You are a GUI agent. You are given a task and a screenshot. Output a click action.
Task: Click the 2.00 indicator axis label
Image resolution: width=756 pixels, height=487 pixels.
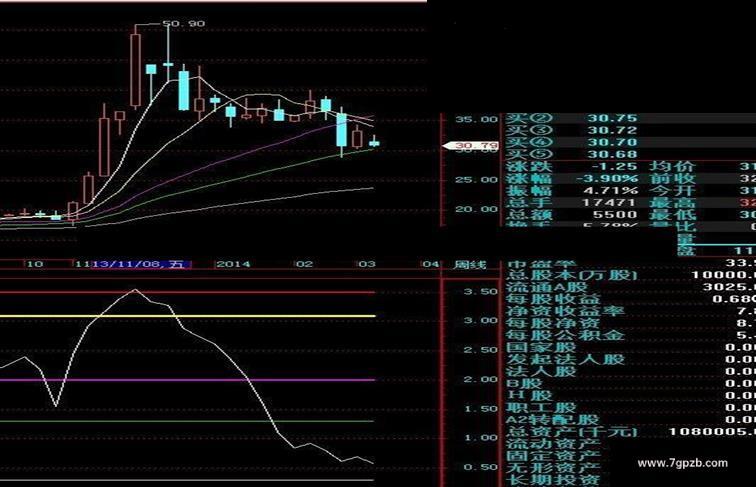pos(480,379)
